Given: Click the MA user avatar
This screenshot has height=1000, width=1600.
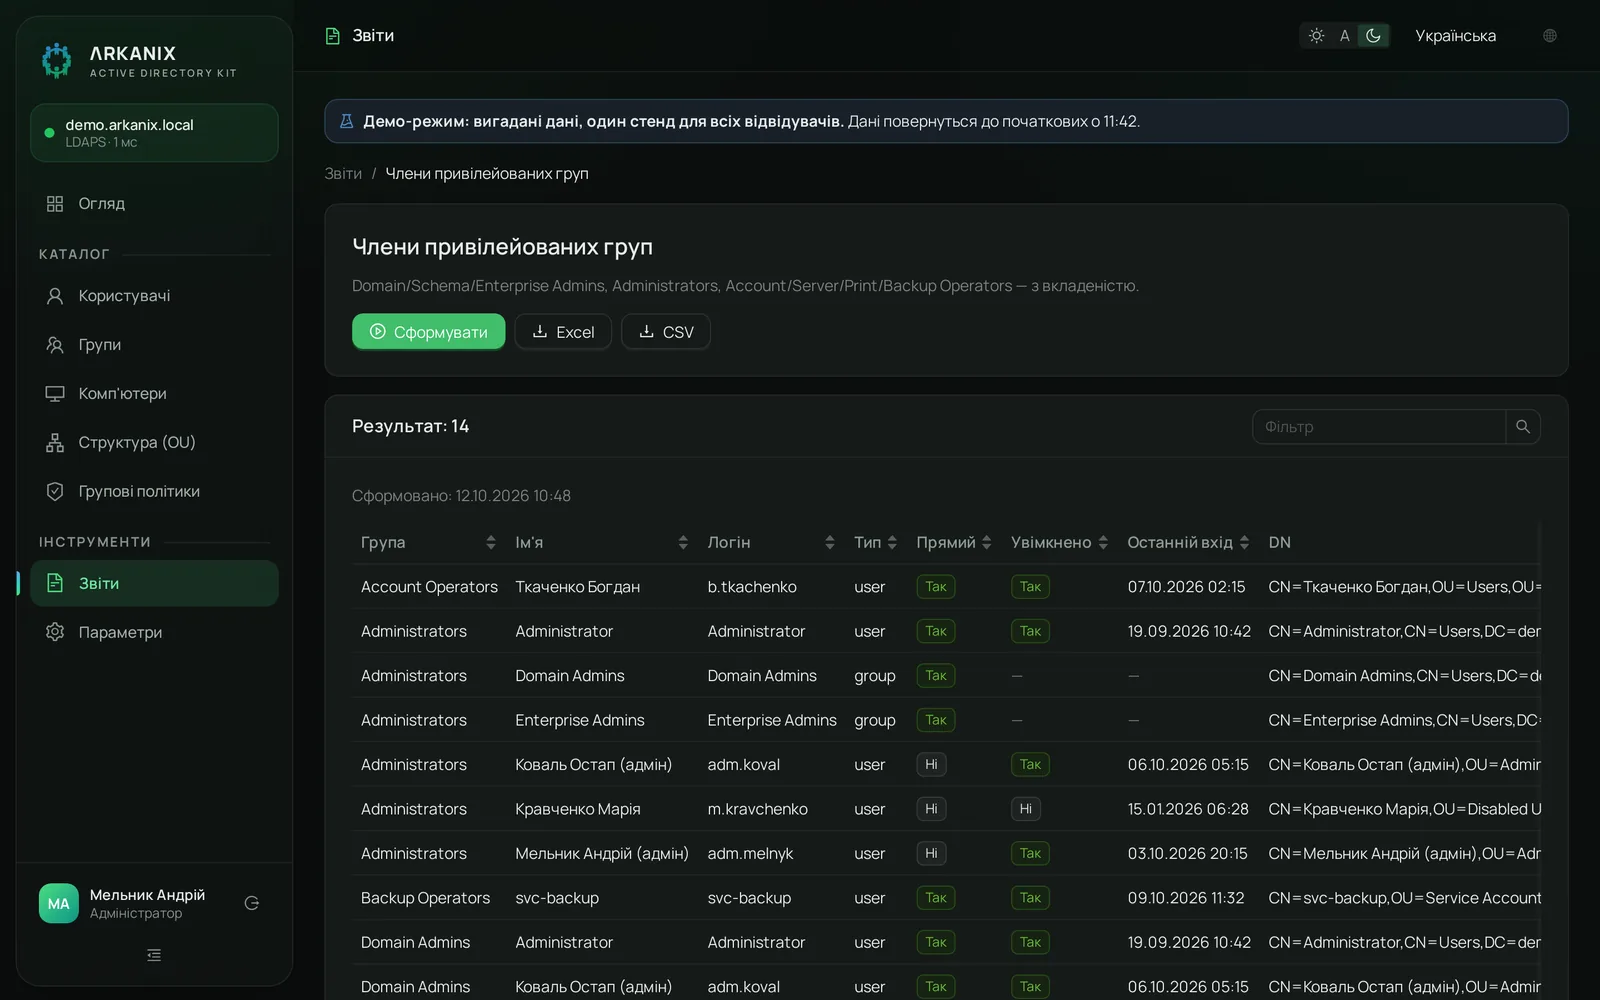Looking at the screenshot, I should [x=59, y=903].
